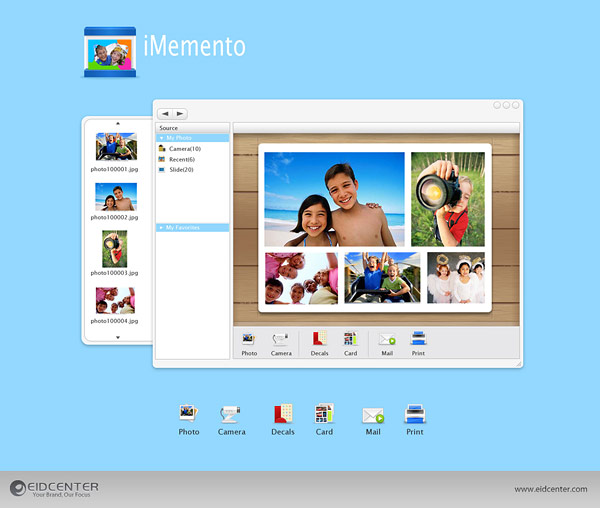Click the large Mail icon below the window
600x508 pixels.
[x=373, y=415]
